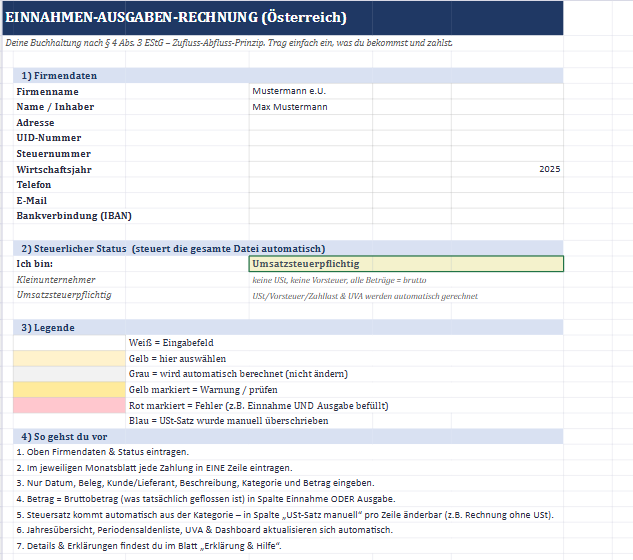Viewport: 633px width, 560px height.
Task: Click the 'Gelb = hier auswählen' legend text
Action: tap(177, 359)
